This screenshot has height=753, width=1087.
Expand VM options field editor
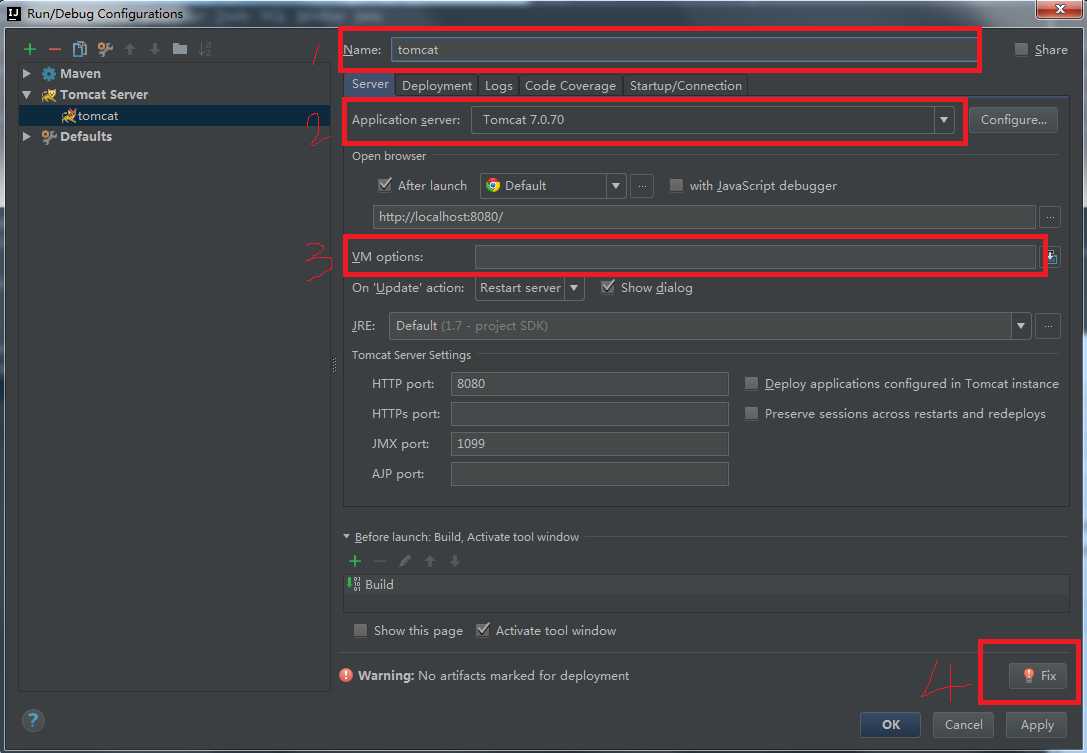pyautogui.click(x=1051, y=257)
